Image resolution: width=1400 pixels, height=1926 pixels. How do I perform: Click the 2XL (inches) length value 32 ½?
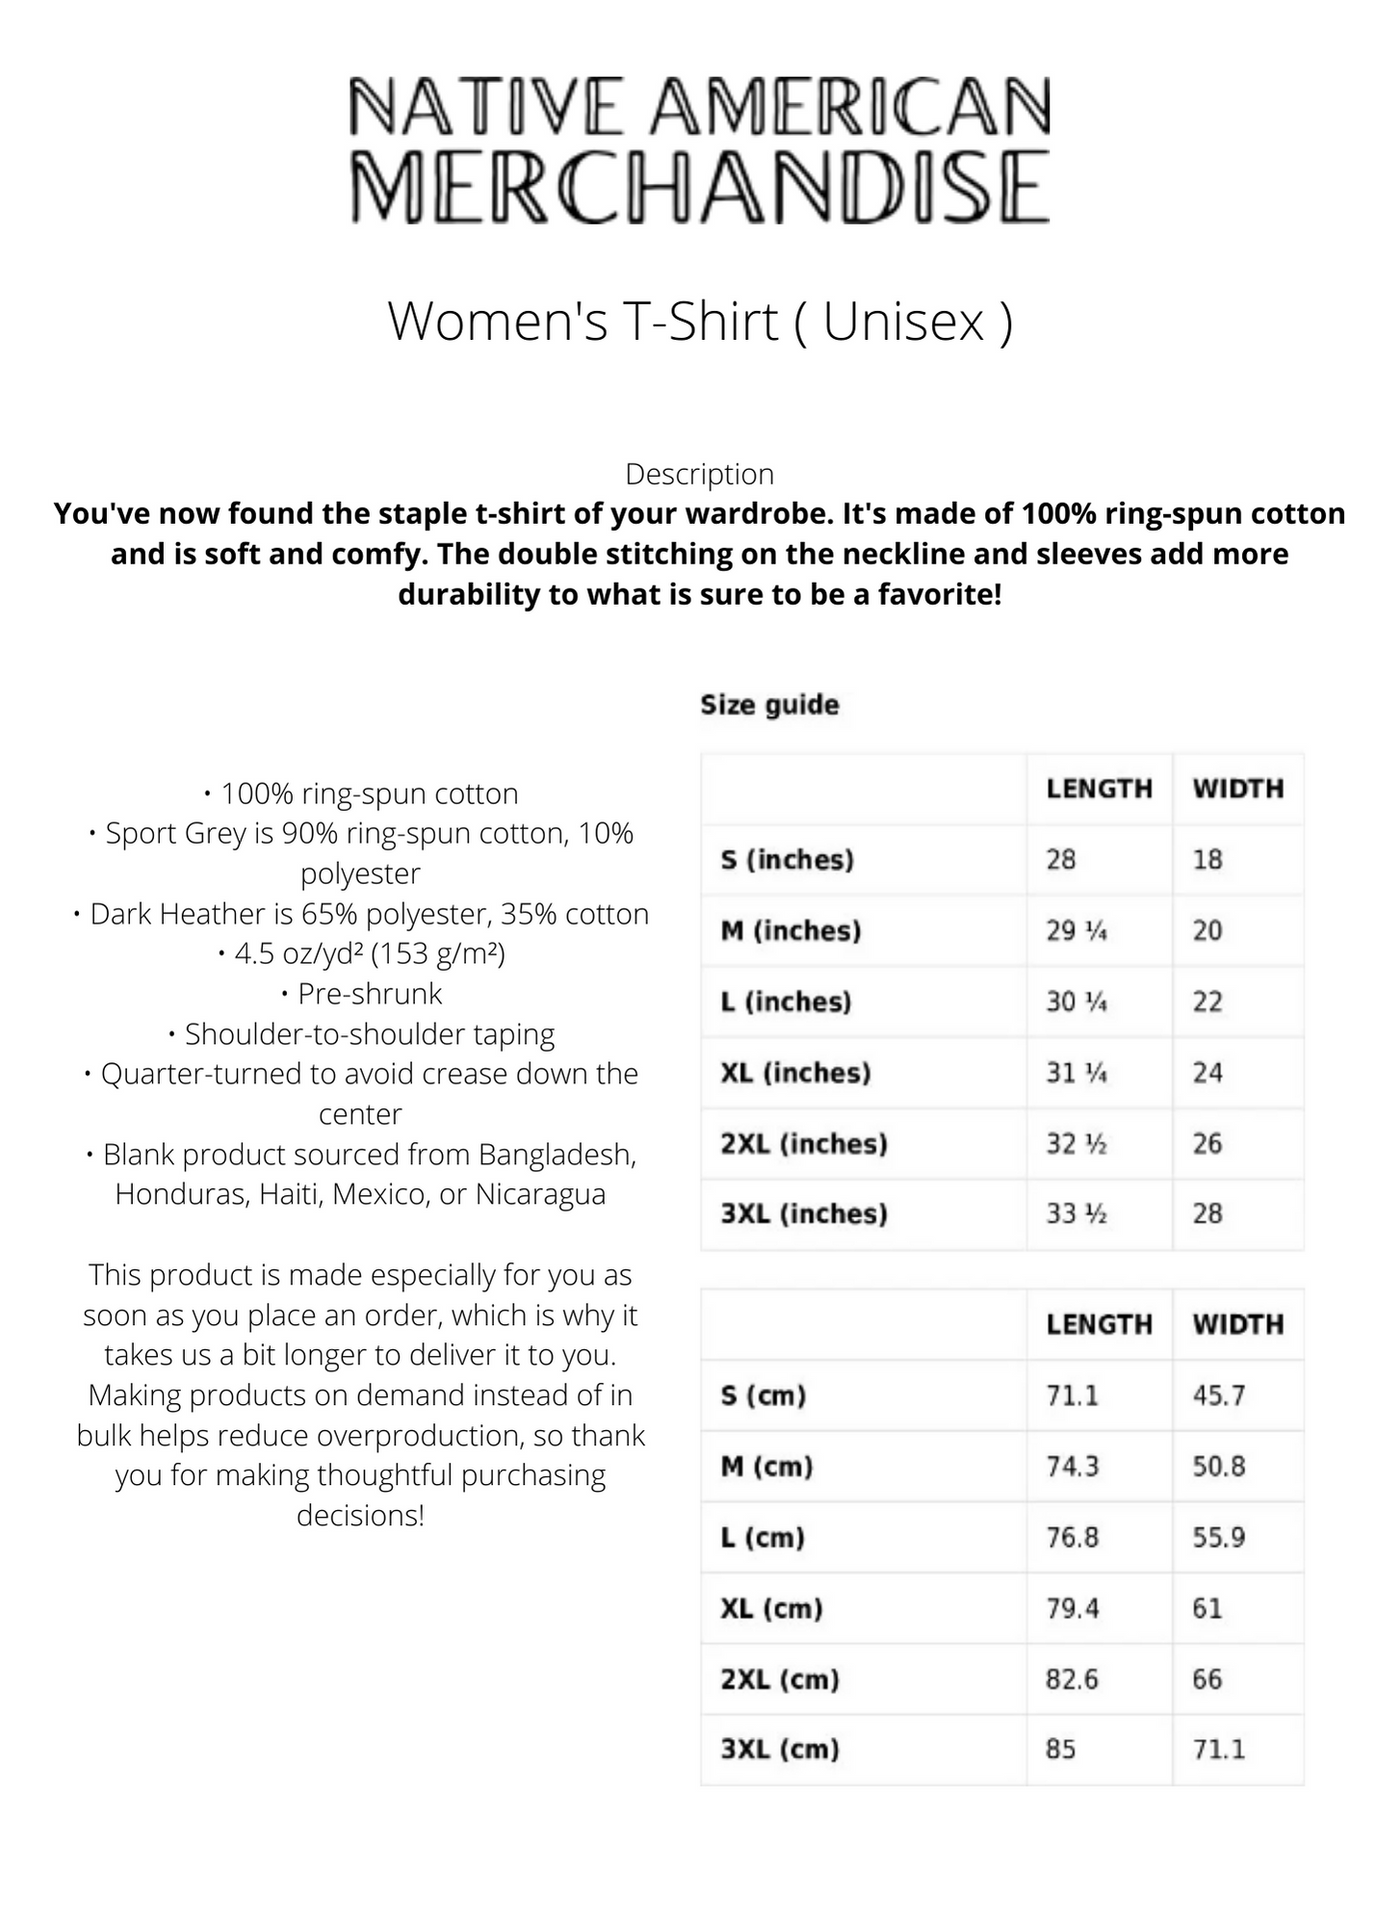[x=1076, y=1144]
